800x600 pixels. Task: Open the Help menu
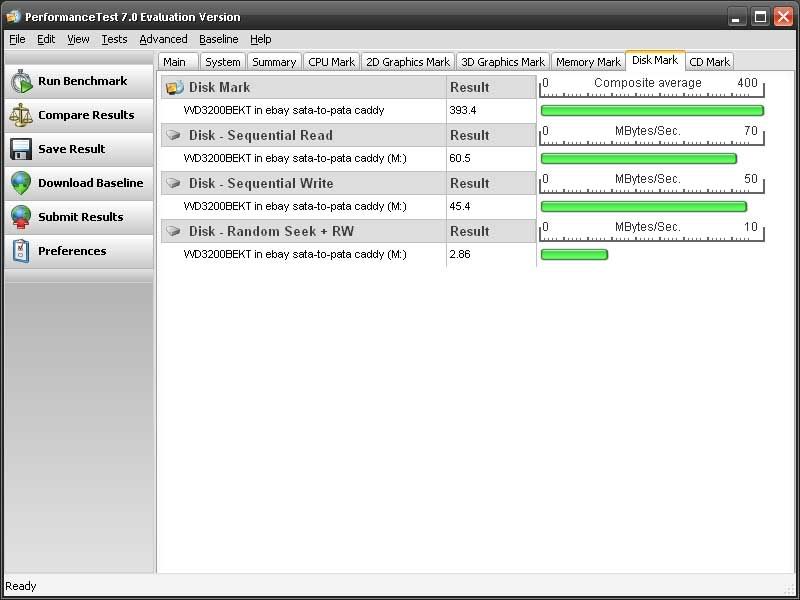tap(261, 39)
